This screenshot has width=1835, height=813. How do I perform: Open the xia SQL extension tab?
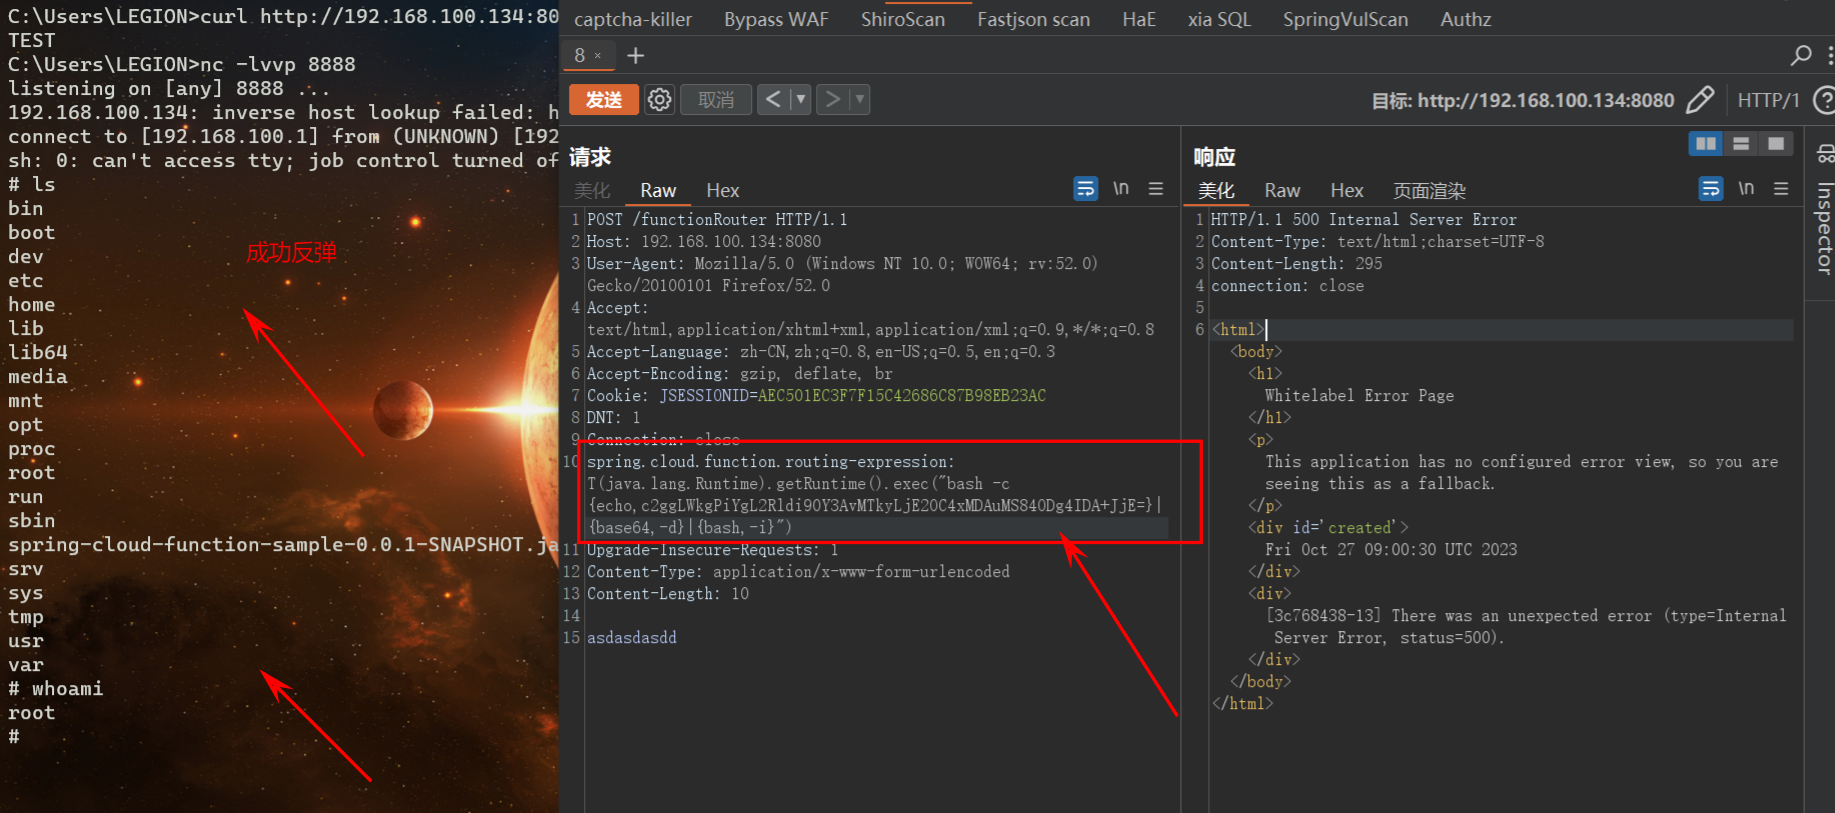click(1219, 19)
